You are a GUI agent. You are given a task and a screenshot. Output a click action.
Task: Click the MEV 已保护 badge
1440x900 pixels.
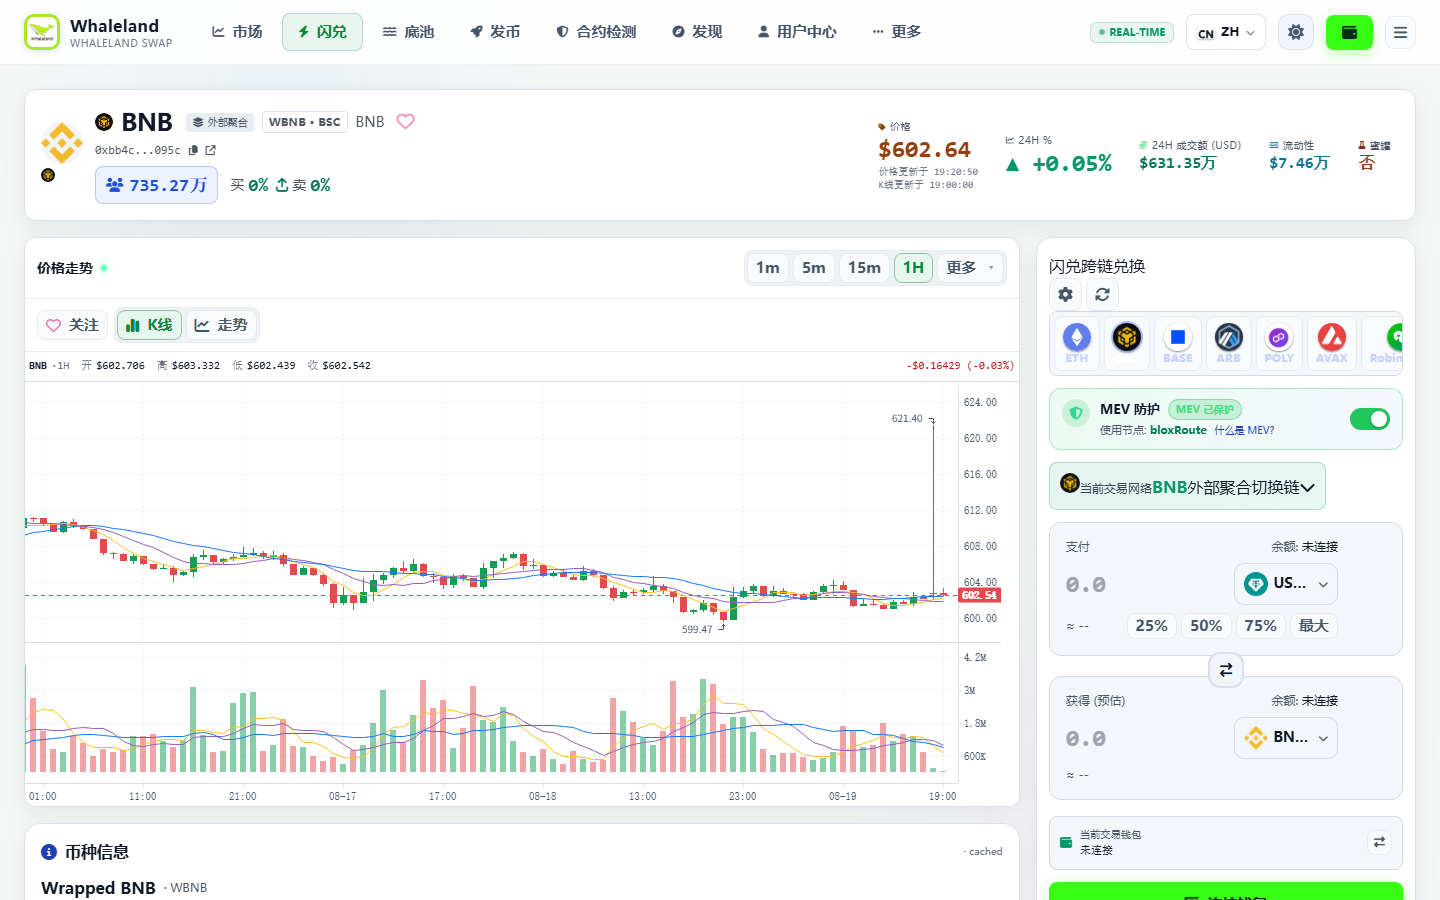click(x=1204, y=409)
